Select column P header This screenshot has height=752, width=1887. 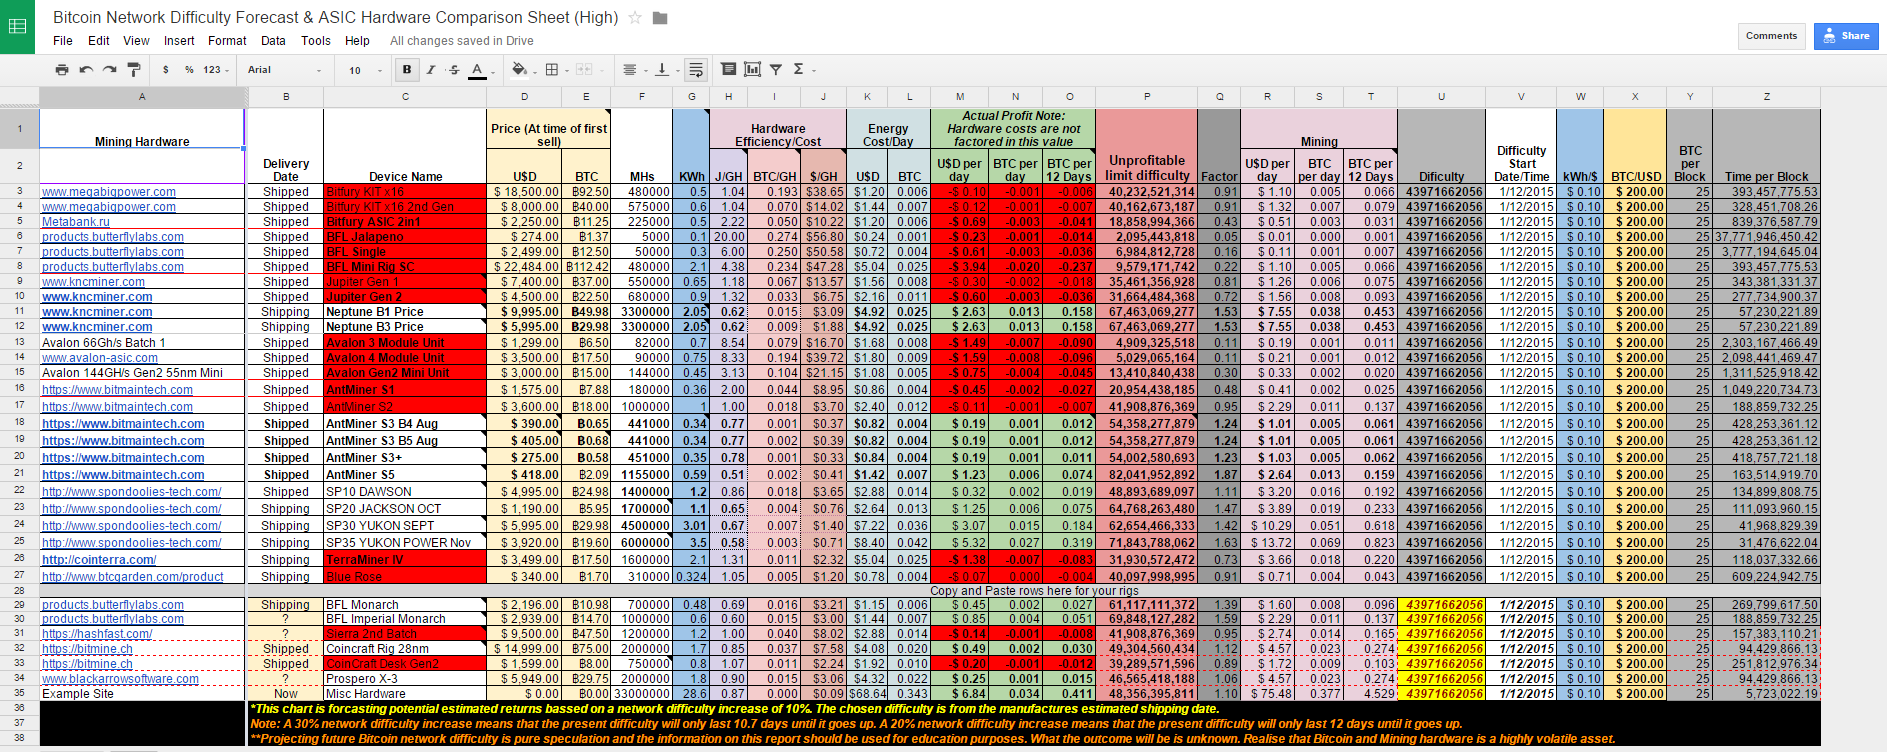click(x=1147, y=97)
